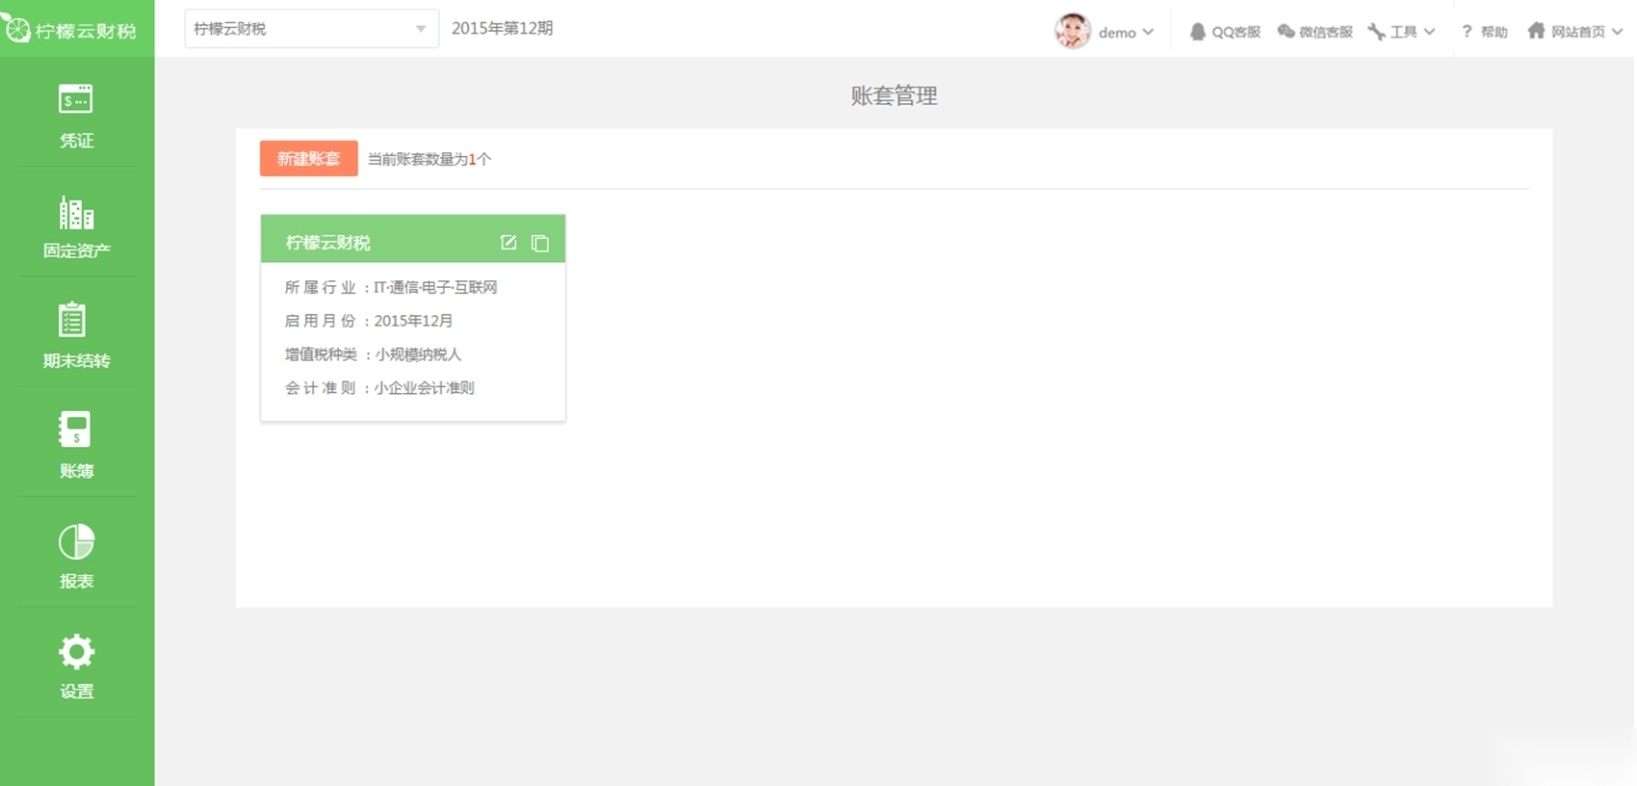Open the 帮助 help link
Image resolution: width=1637 pixels, height=786 pixels.
tap(1484, 32)
